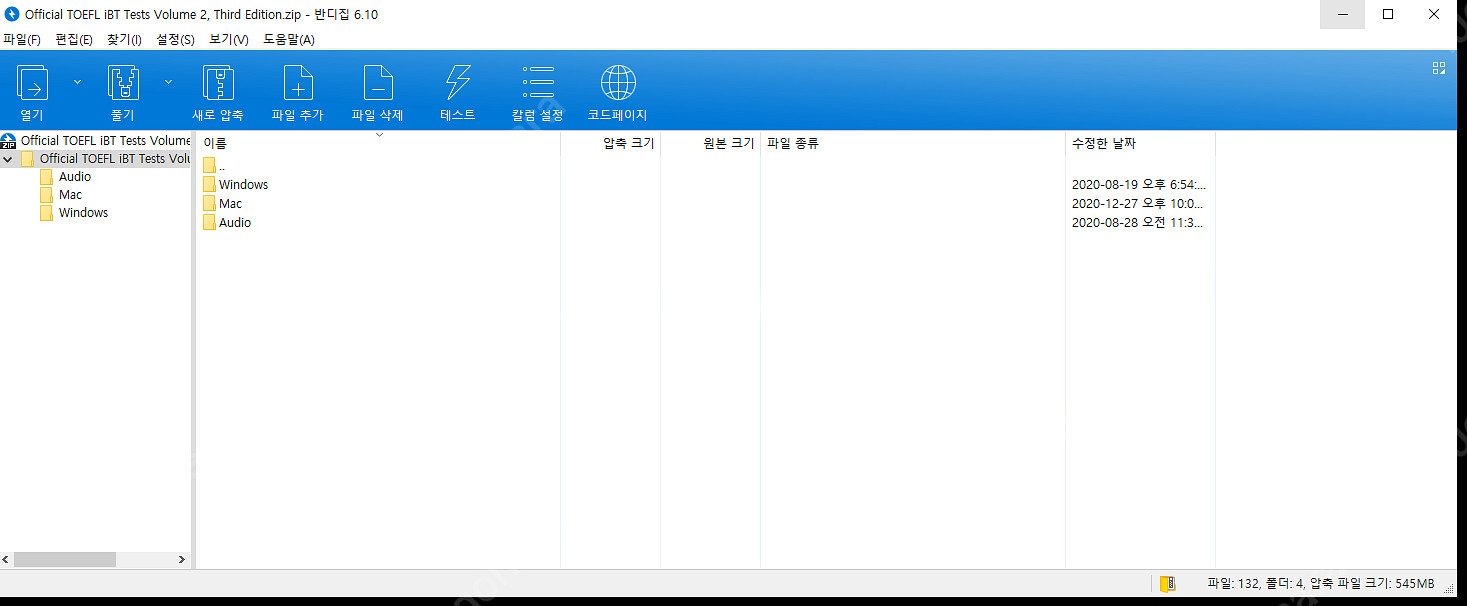
Task: Click the 2020-08-19 modified date cell
Action: tap(1139, 184)
